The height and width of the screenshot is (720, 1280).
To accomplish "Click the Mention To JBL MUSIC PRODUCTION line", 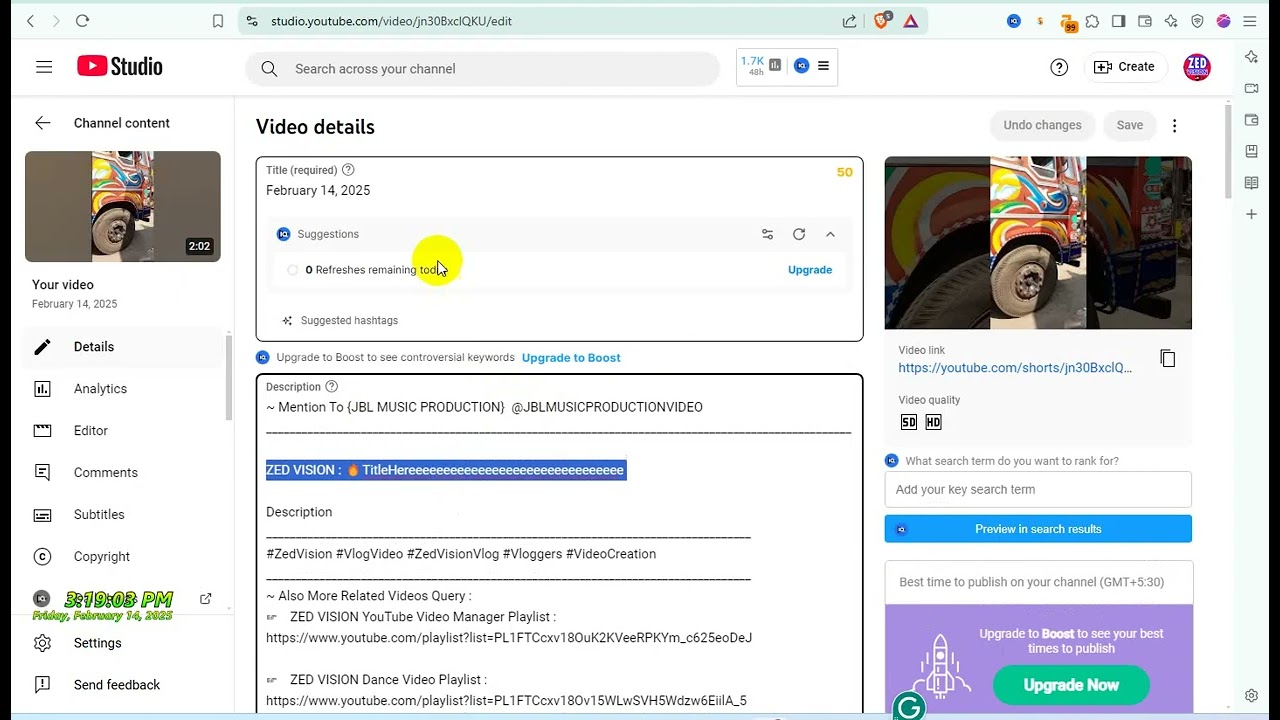I will pyautogui.click(x=484, y=408).
